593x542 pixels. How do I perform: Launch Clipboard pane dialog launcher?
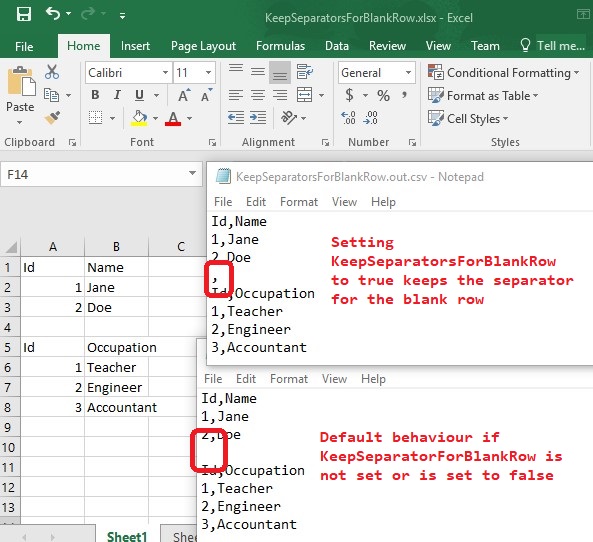point(72,142)
